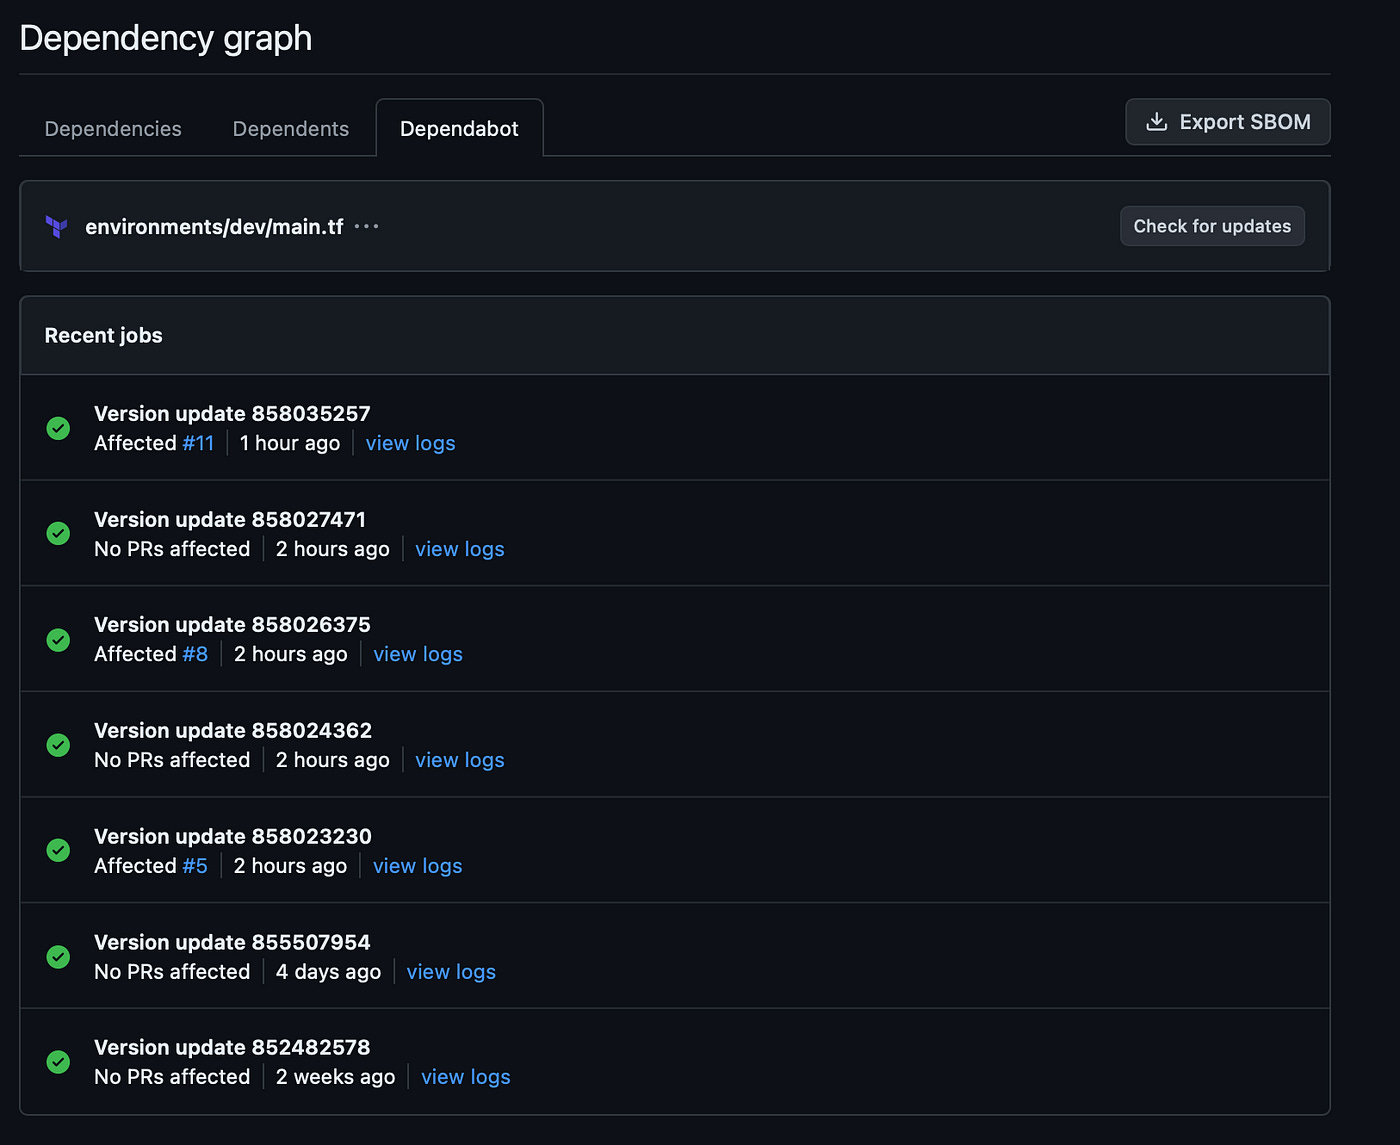1400x1145 pixels.
Task: Click the 1 hour ago timestamp
Action: click(x=290, y=443)
